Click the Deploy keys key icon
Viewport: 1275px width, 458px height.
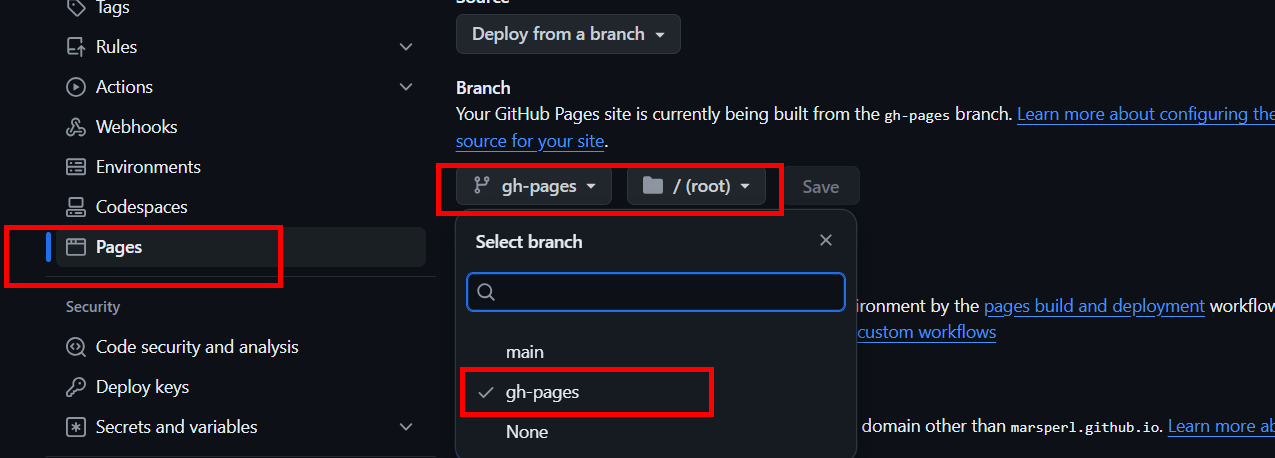click(x=75, y=387)
